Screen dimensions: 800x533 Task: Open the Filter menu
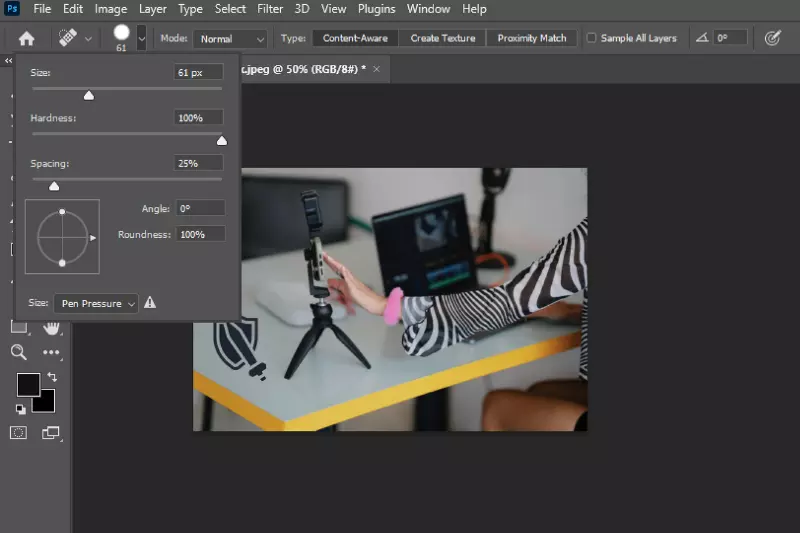pyautogui.click(x=270, y=9)
